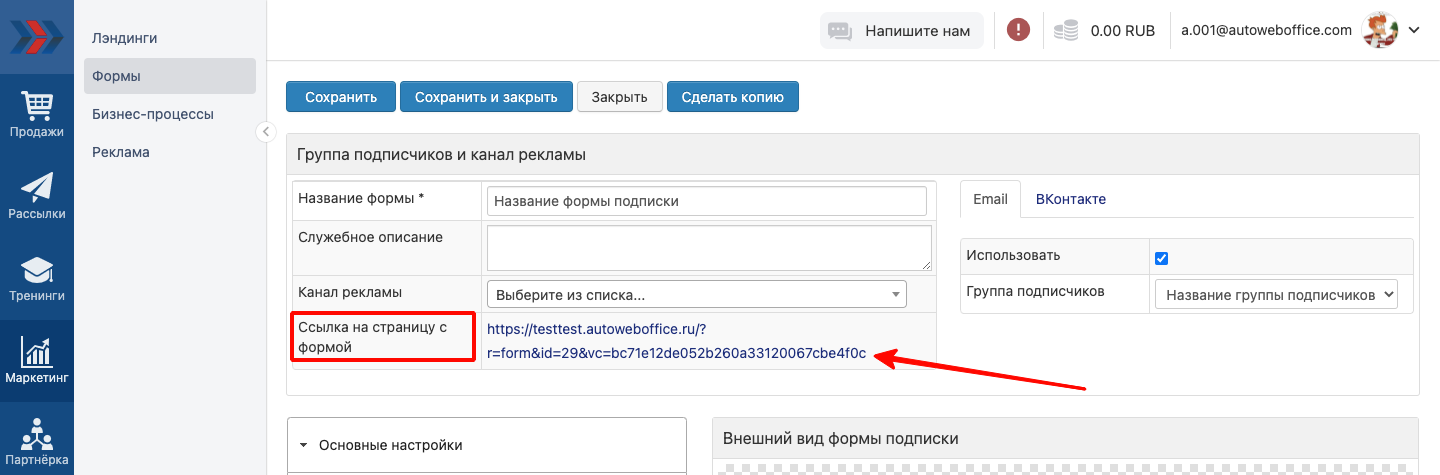This screenshot has width=1440, height=475.
Task: Switch to the ВКонтакте tab
Action: point(1070,199)
